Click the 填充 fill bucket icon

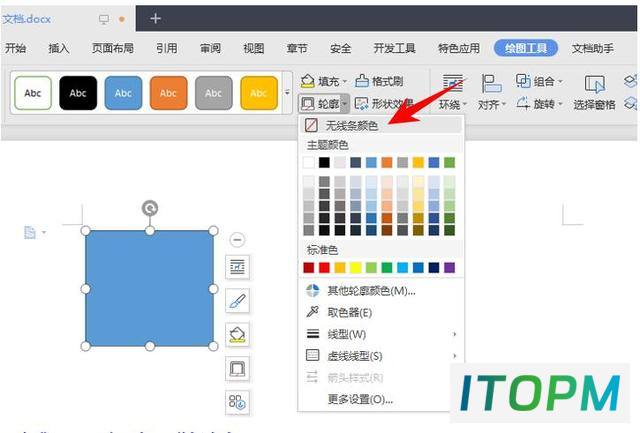(307, 81)
